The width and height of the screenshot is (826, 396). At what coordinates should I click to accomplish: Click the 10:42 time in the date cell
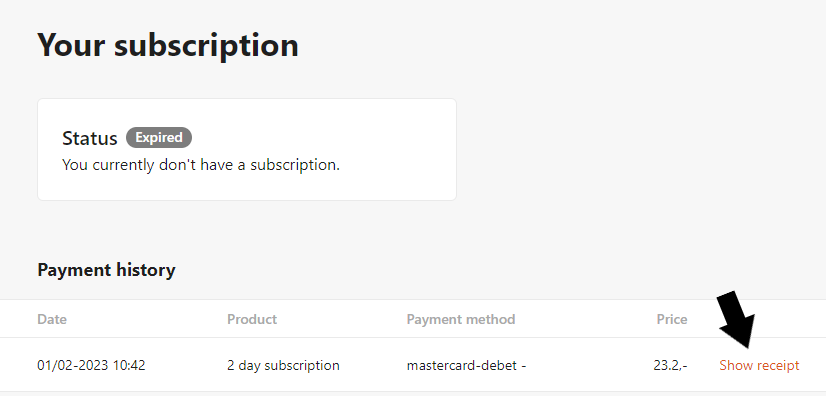(127, 365)
